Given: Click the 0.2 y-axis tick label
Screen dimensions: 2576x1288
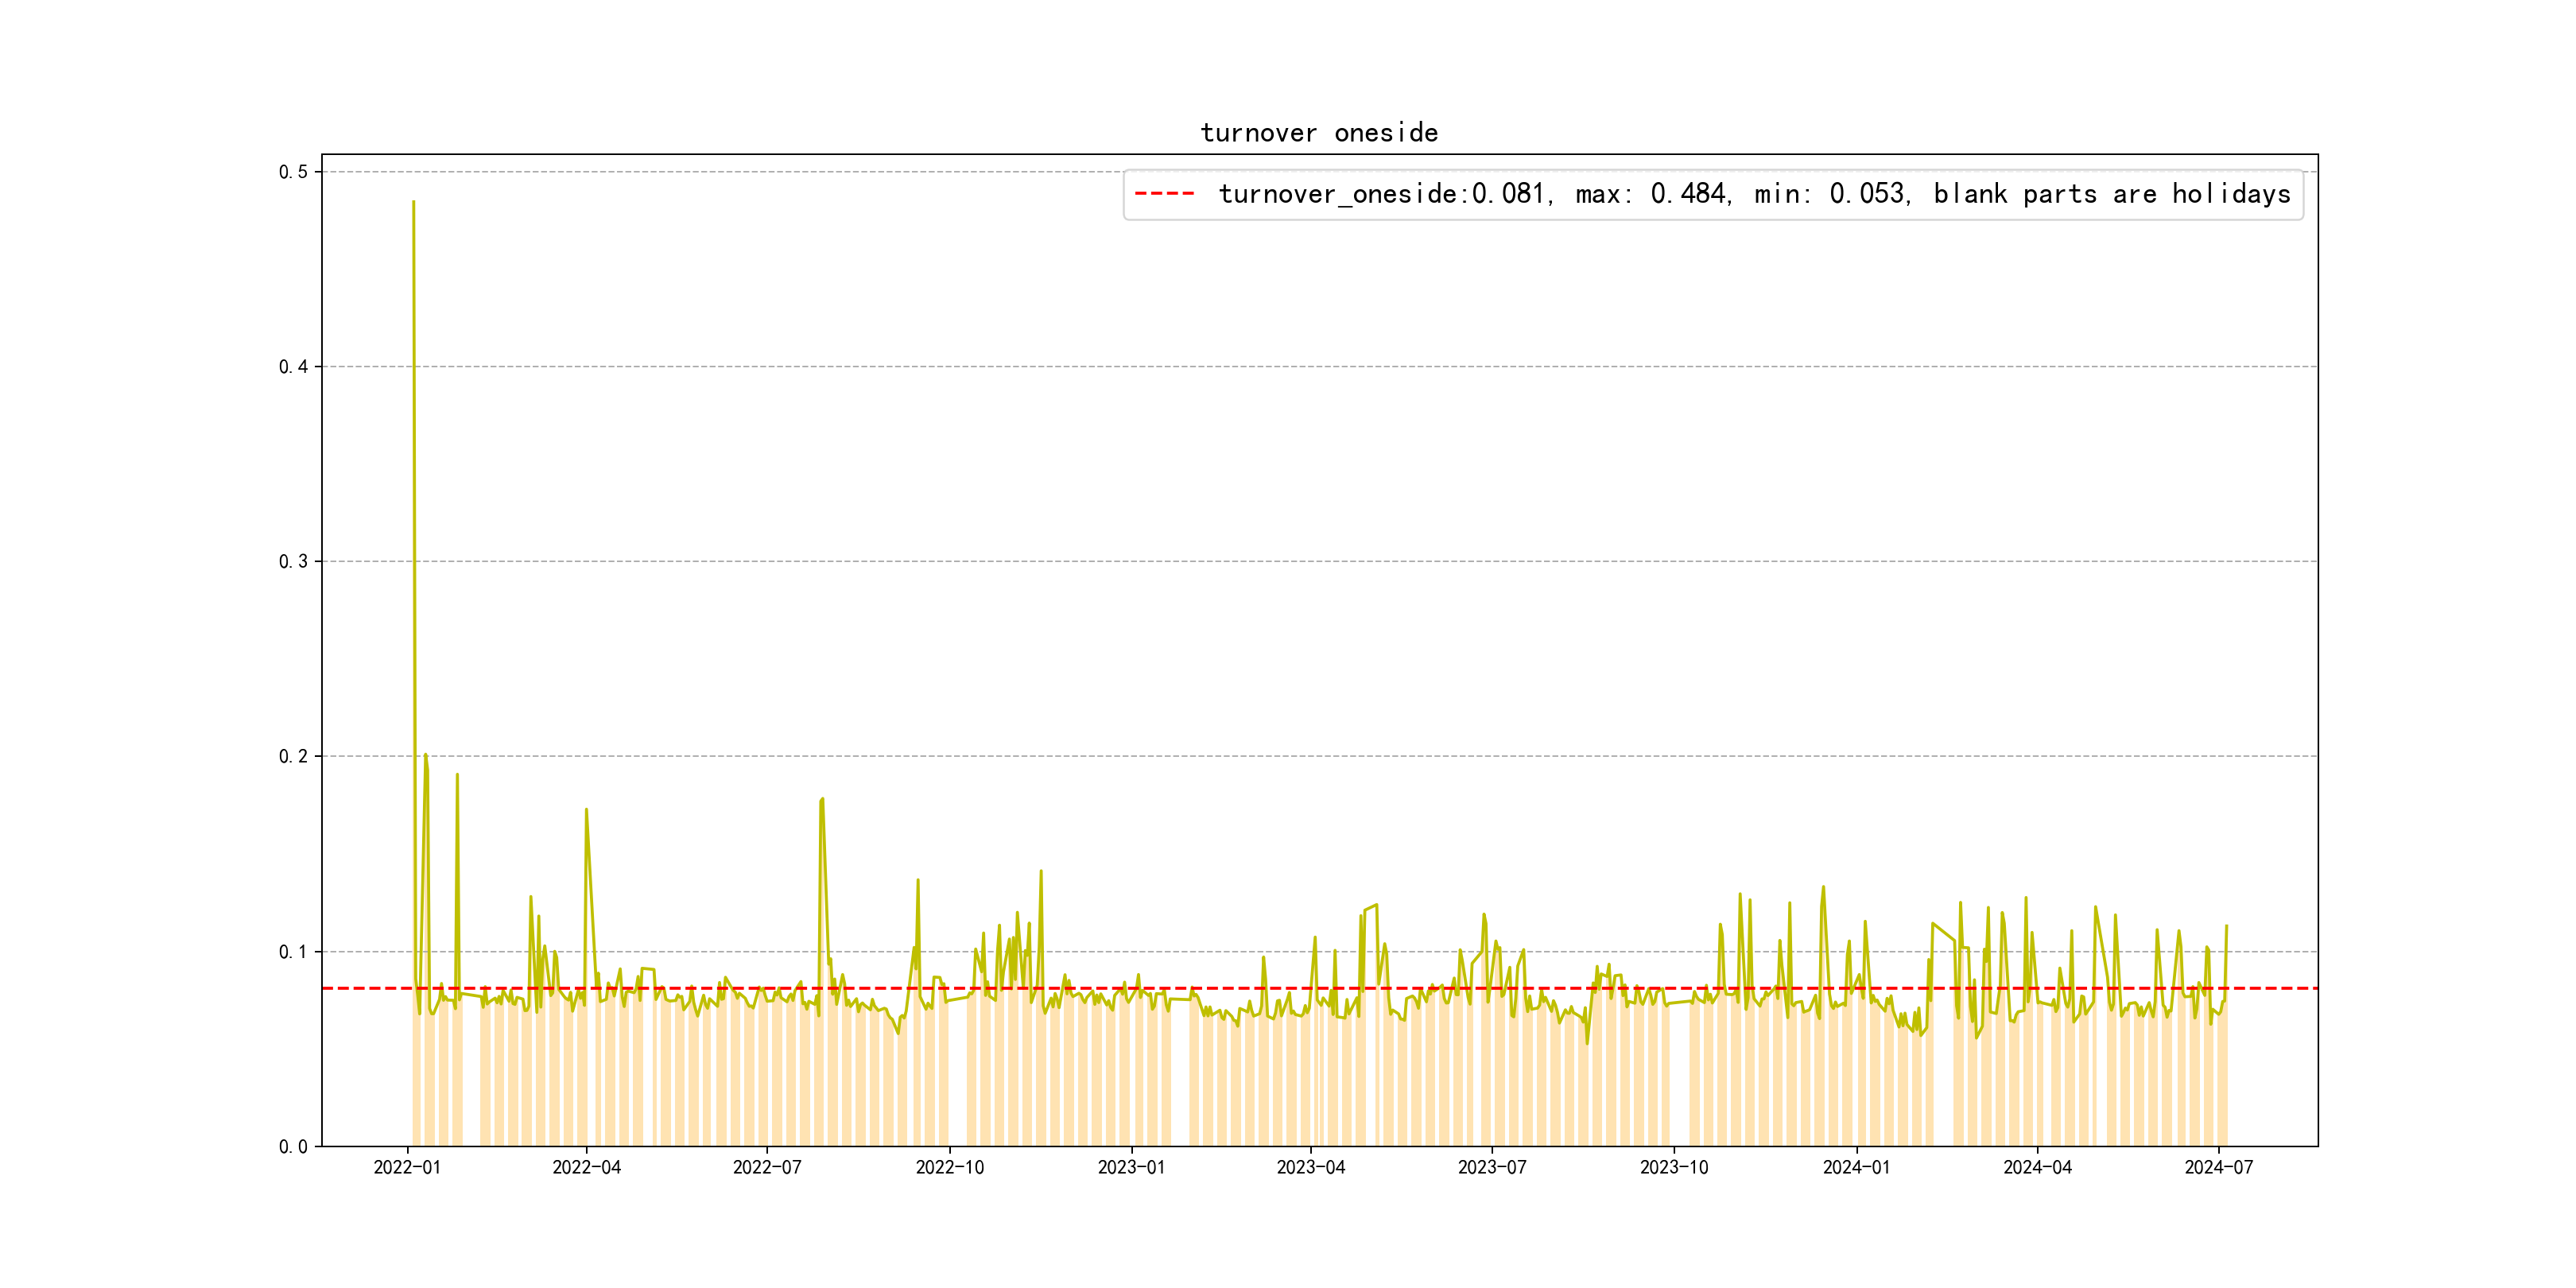Looking at the screenshot, I should pyautogui.click(x=293, y=757).
